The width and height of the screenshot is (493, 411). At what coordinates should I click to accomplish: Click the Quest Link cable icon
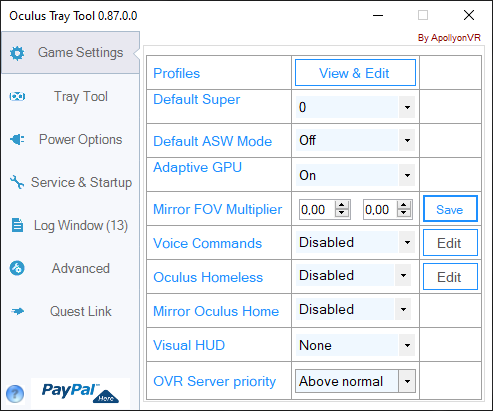[17, 311]
